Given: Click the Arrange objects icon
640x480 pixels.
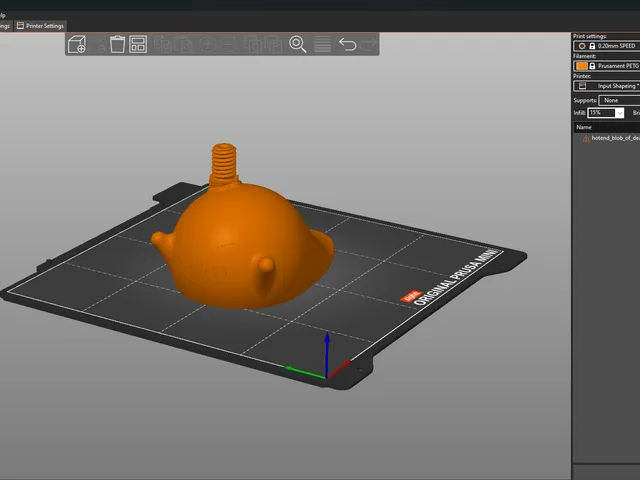Looking at the screenshot, I should tap(138, 44).
